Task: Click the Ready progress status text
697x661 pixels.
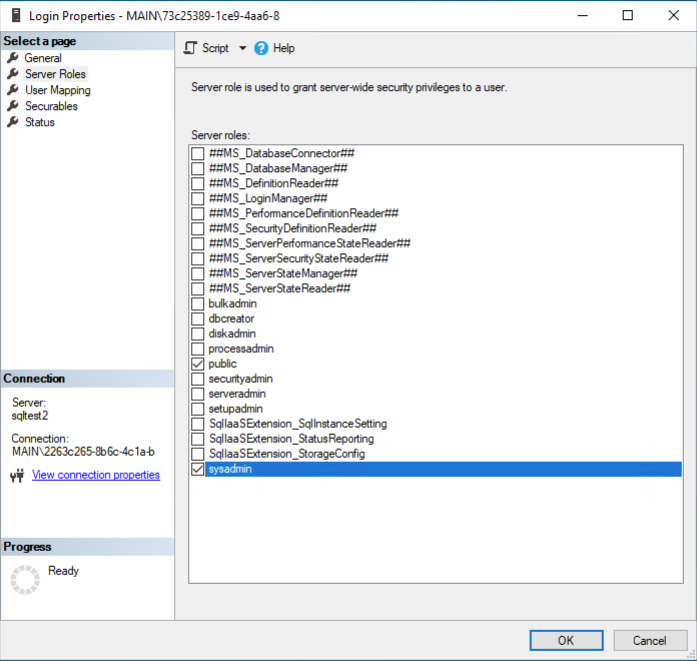Action: [x=63, y=571]
